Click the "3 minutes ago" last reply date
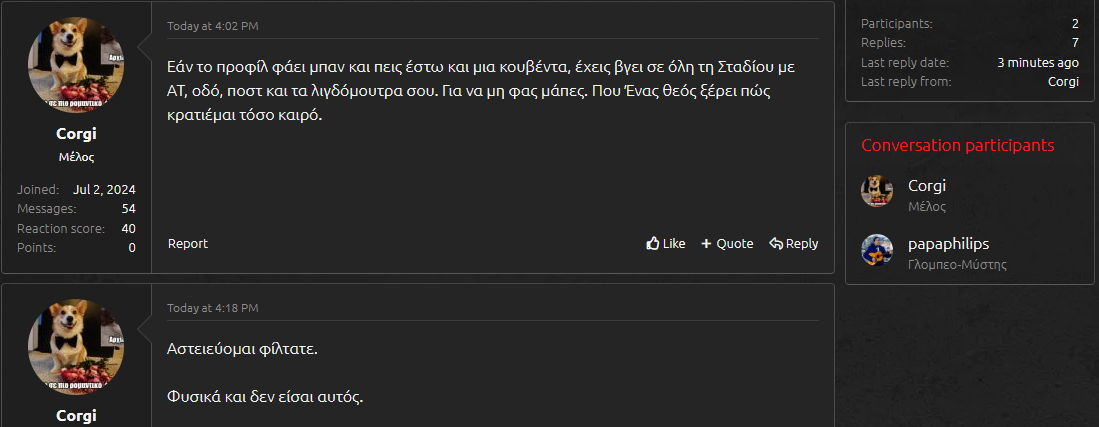This screenshot has height=427, width=1099. [1038, 62]
